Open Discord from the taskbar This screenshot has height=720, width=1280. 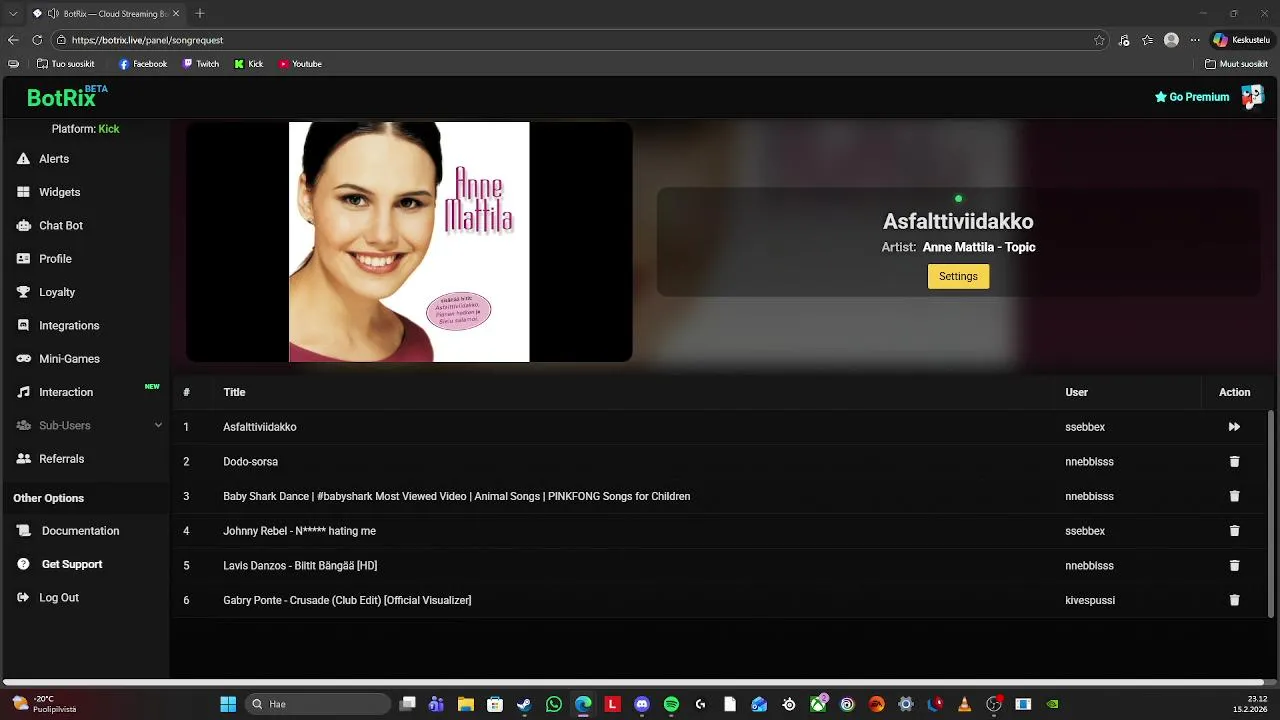coord(642,704)
